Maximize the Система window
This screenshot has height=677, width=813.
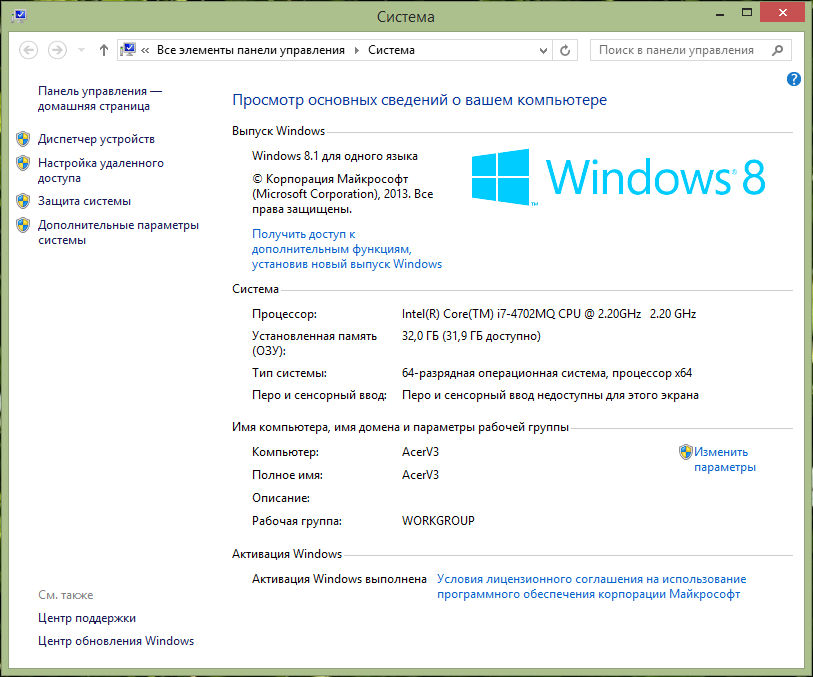[x=747, y=12]
